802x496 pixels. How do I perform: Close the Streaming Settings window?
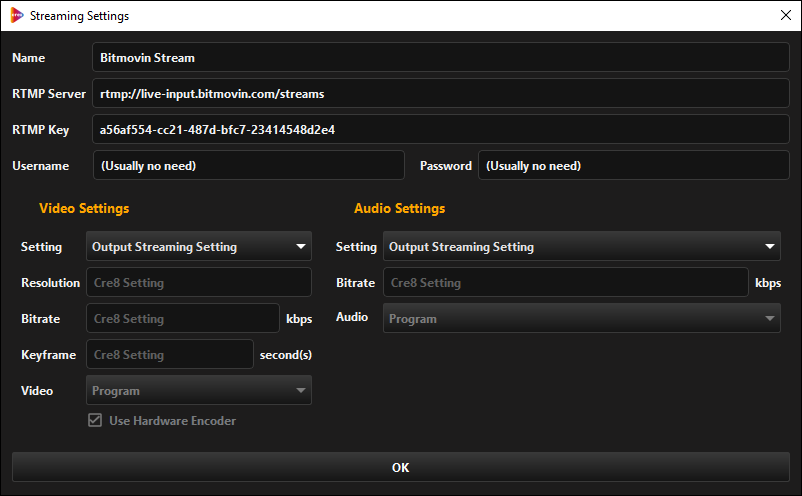(786, 15)
